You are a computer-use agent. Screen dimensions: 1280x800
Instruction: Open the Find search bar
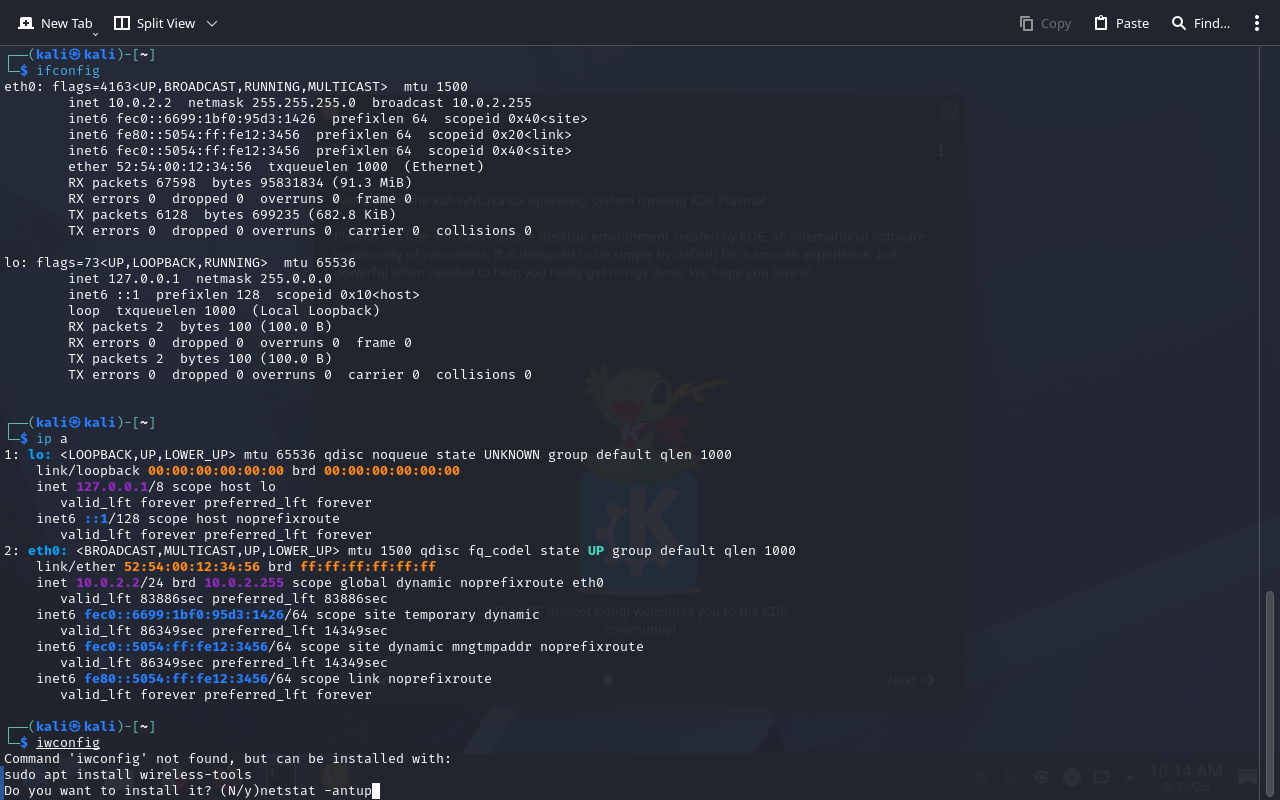point(1200,23)
